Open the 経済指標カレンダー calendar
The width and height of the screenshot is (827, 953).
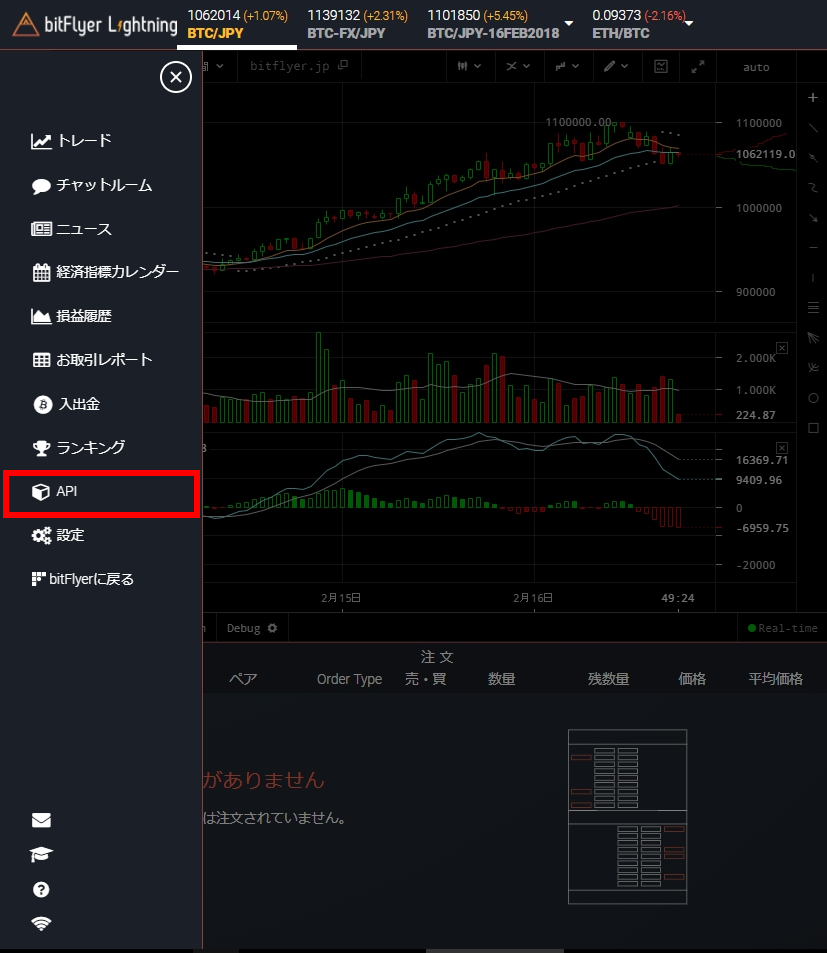105,272
